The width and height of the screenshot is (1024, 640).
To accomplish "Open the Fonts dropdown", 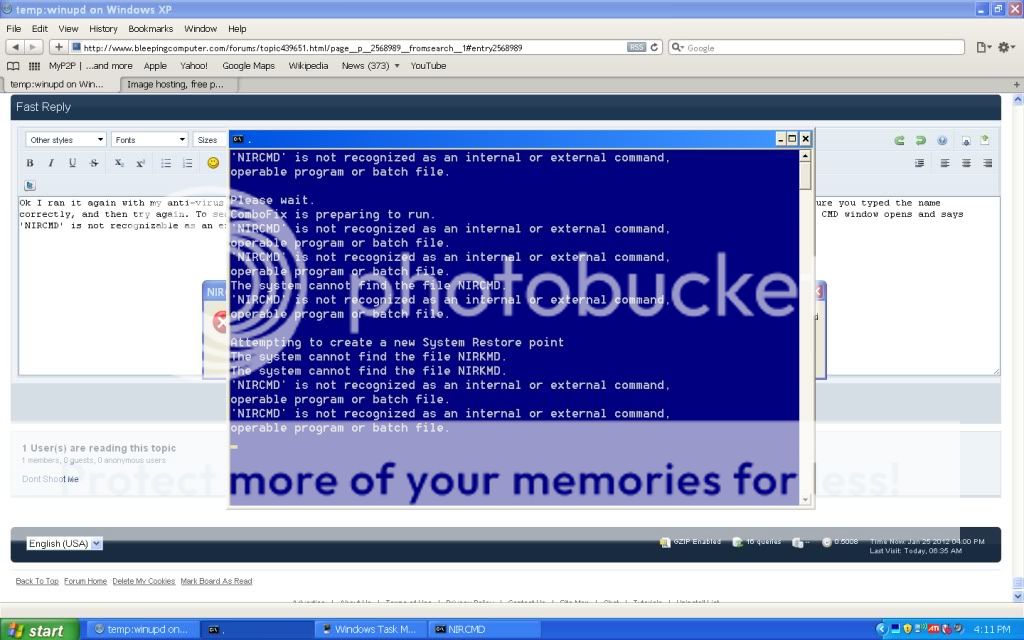I will 149,140.
